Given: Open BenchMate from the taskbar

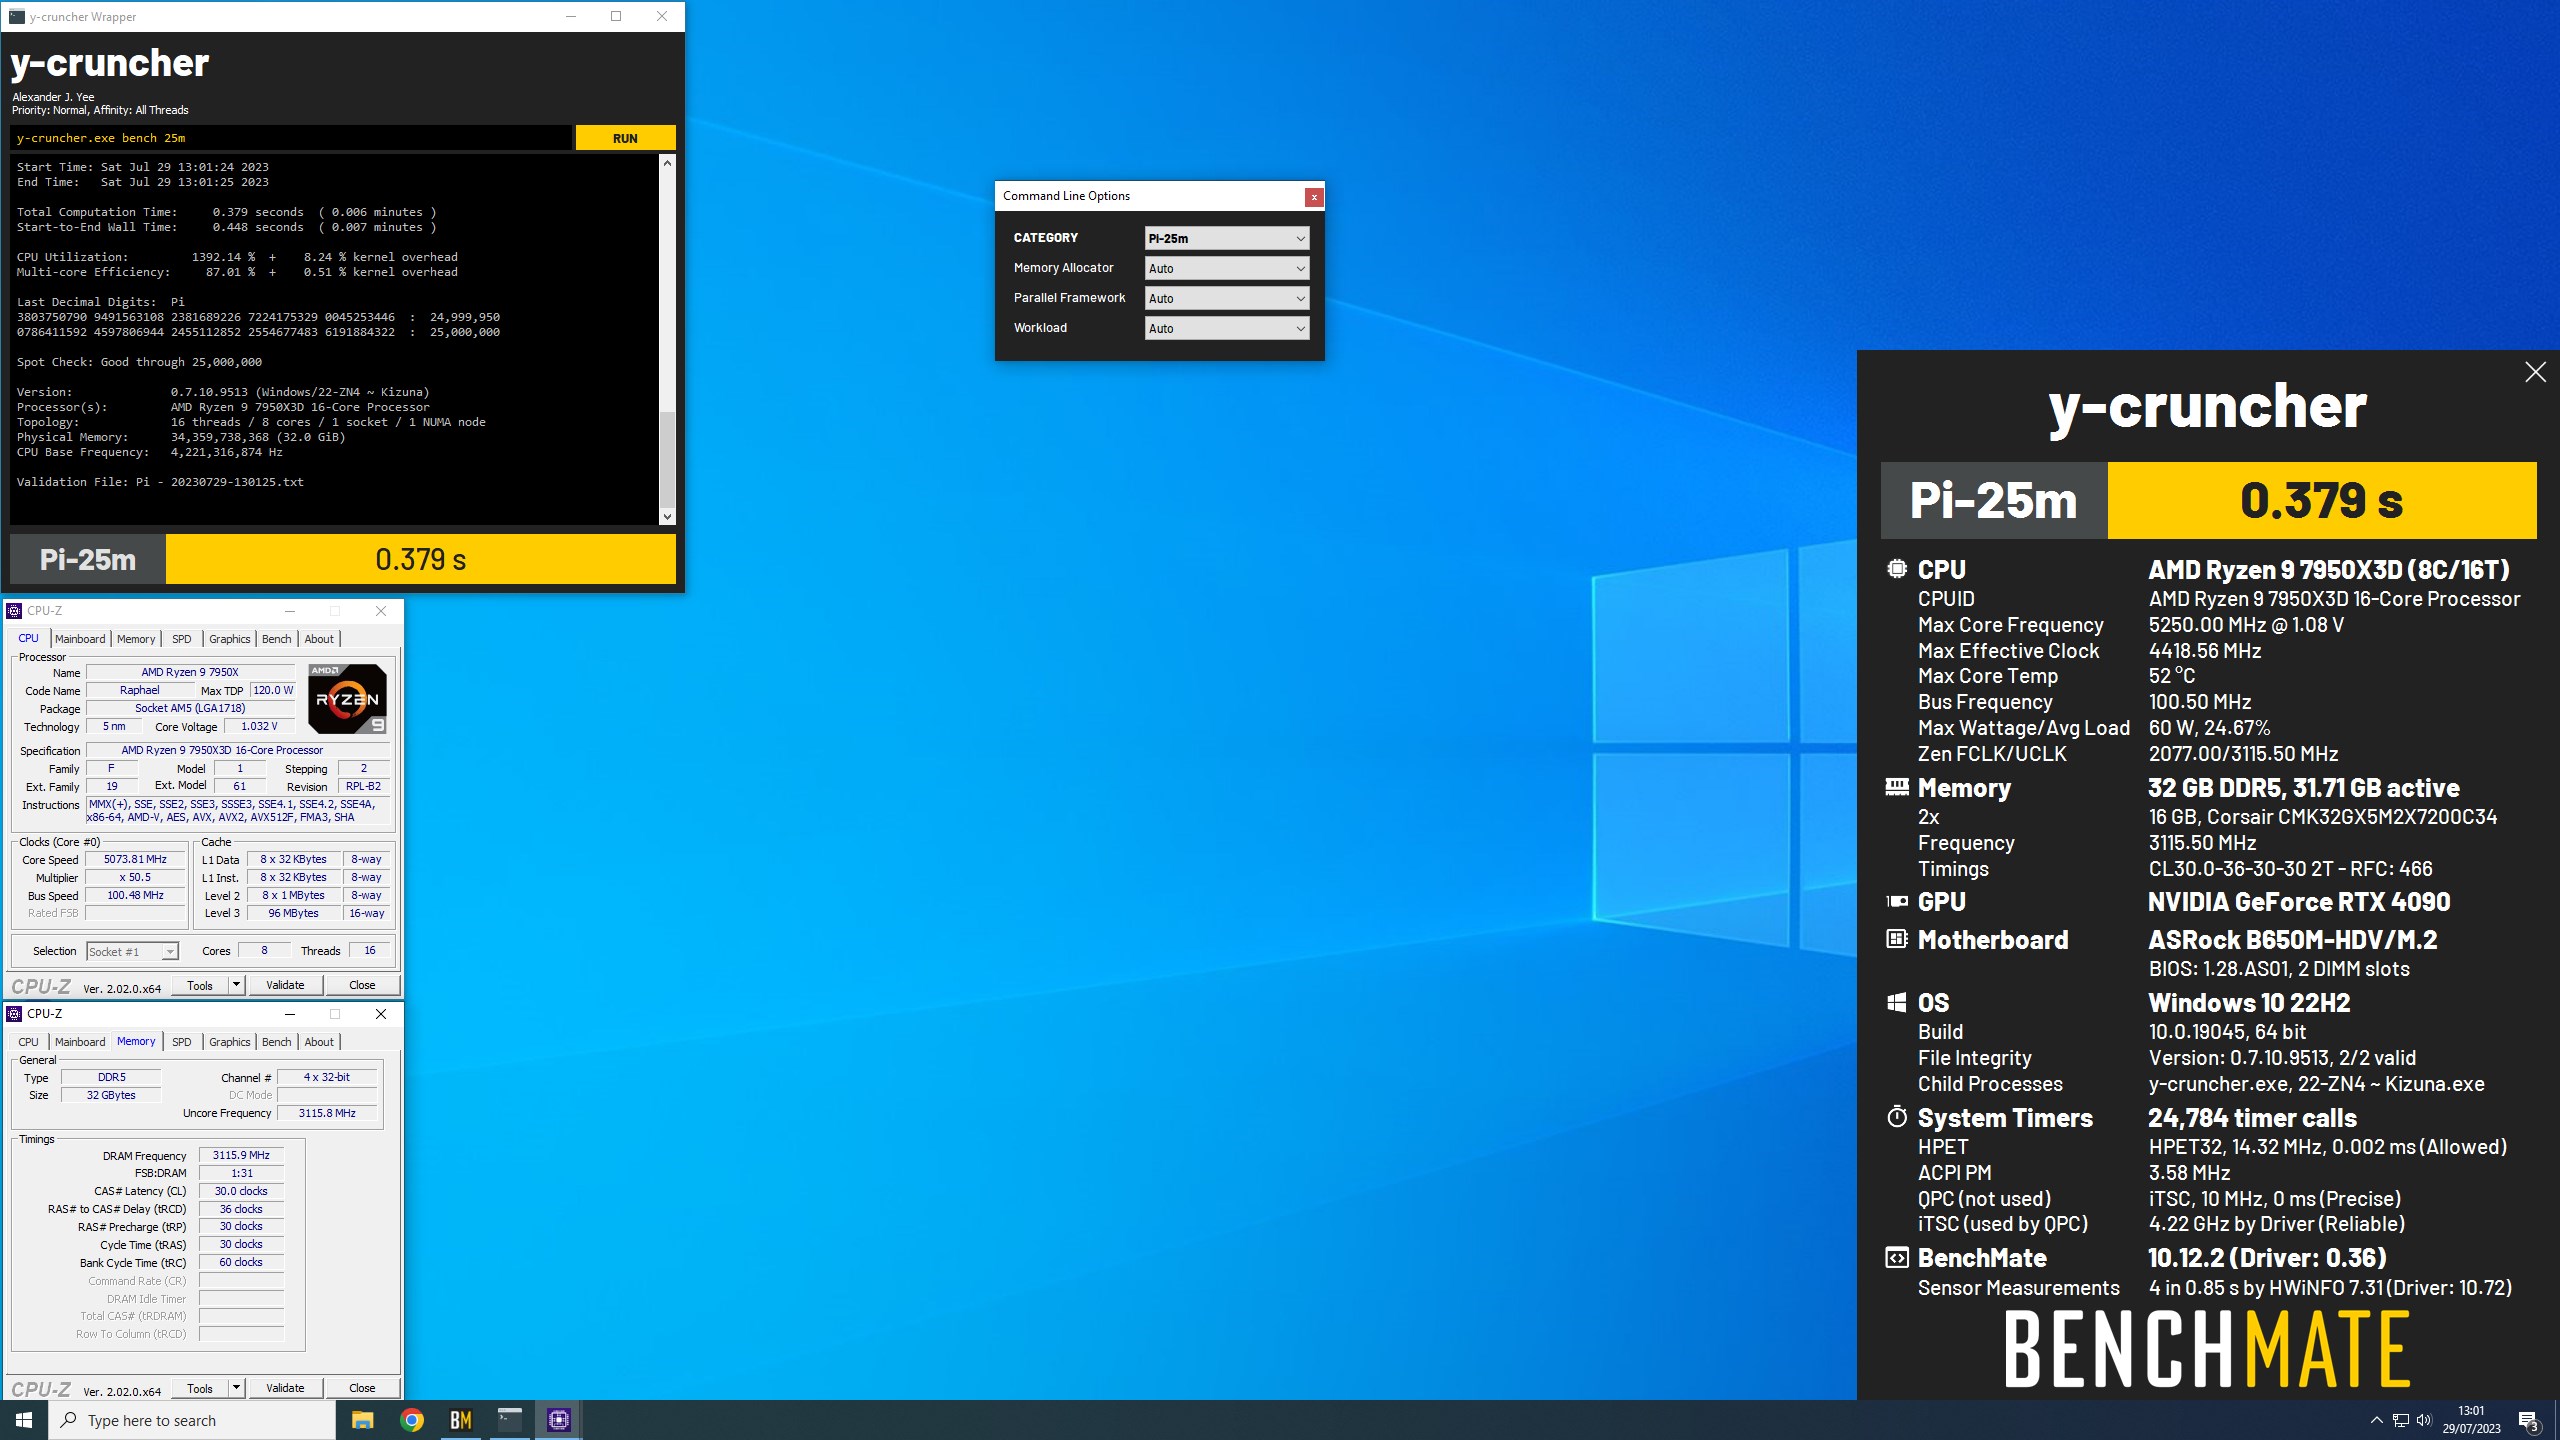Looking at the screenshot, I should tap(461, 1420).
